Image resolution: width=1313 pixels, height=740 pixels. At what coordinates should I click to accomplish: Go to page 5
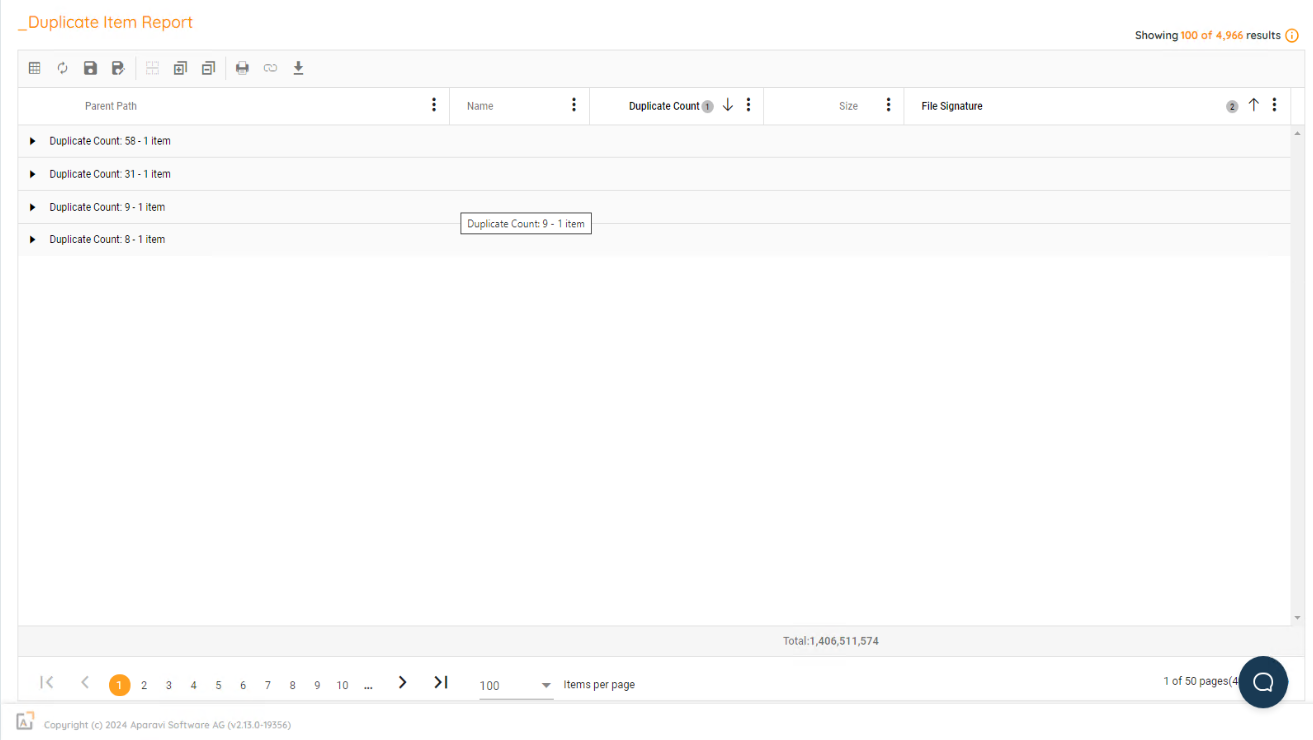218,685
